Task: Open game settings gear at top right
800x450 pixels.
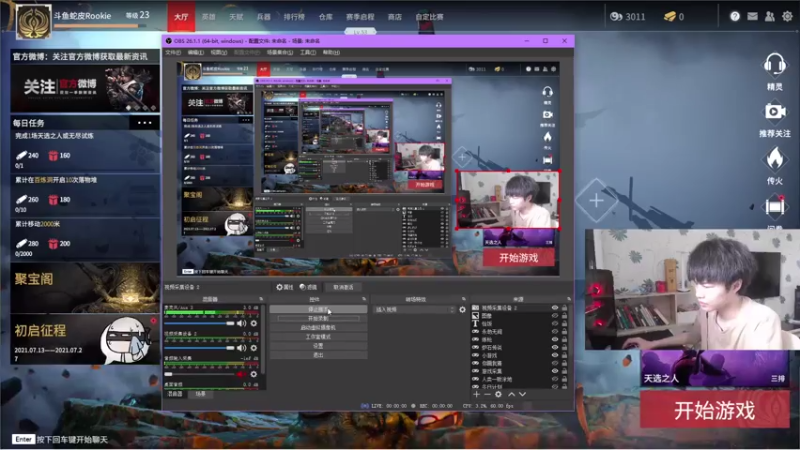Action: (787, 16)
